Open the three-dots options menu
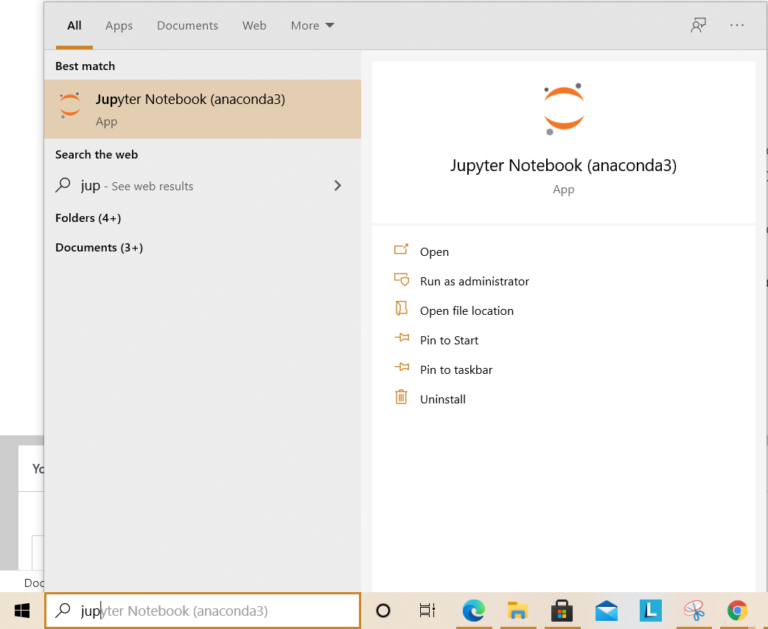Viewport: 768px width, 629px height. click(737, 25)
